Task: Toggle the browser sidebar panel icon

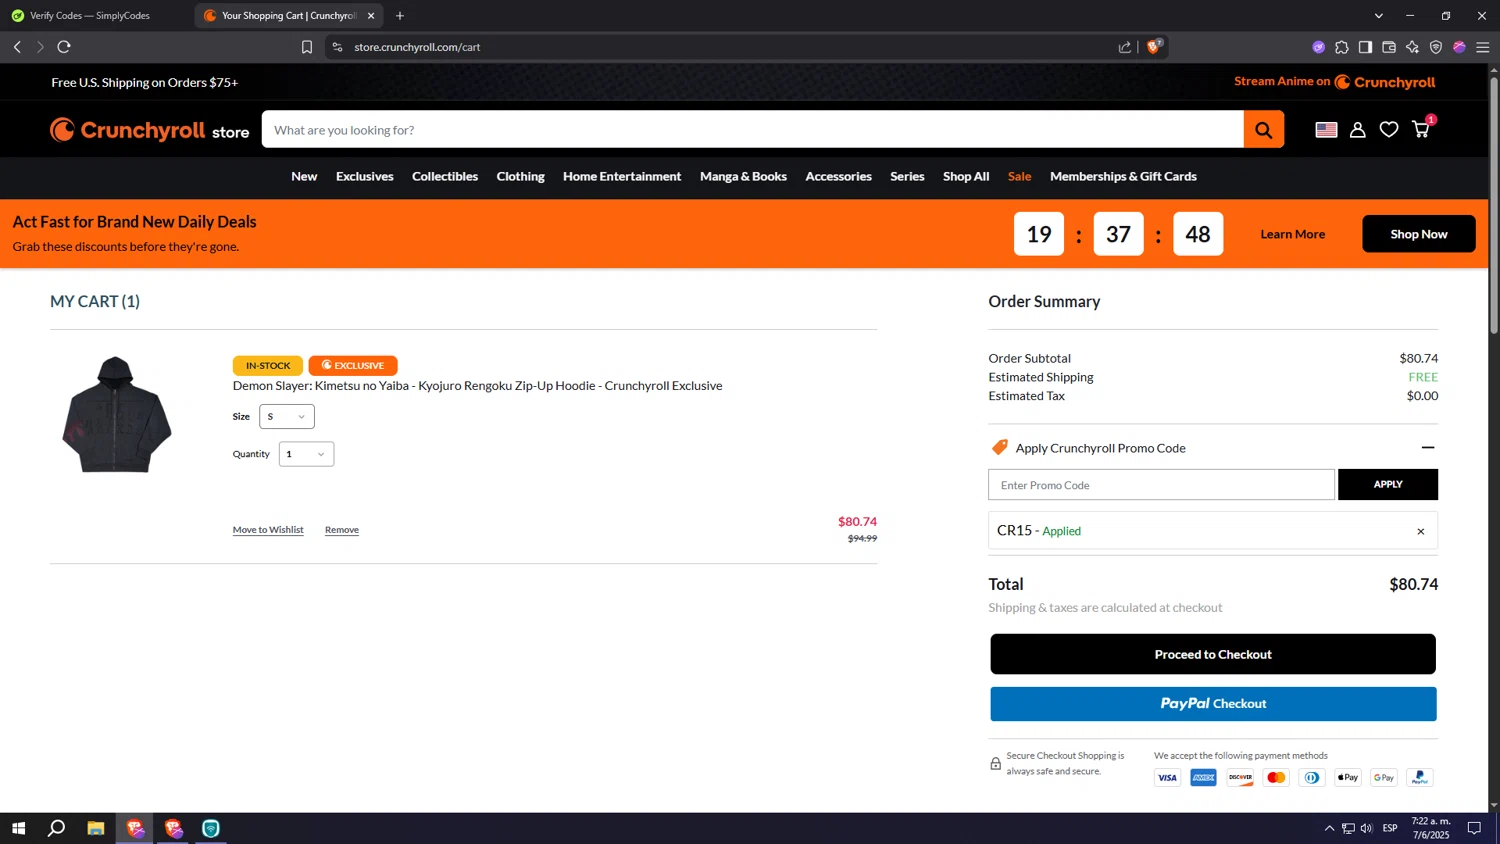Action: pos(1365,47)
